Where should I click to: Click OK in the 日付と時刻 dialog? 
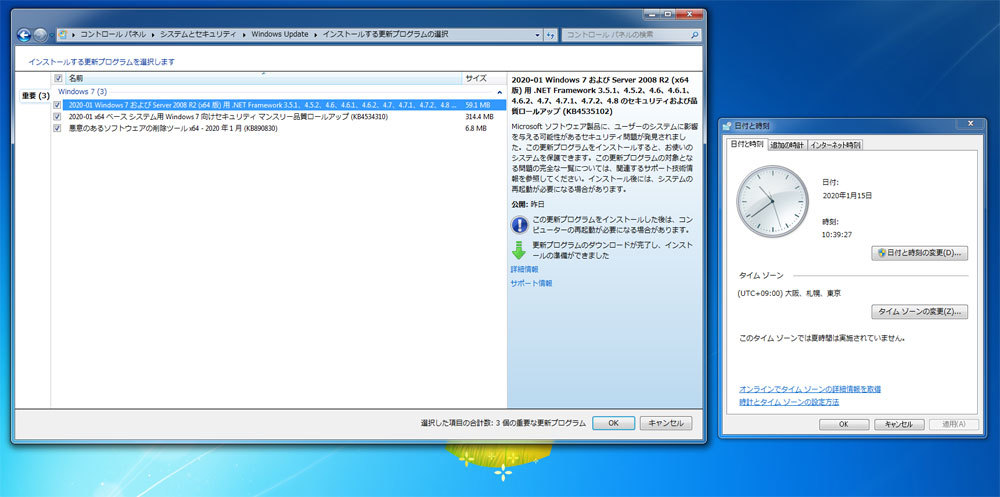[x=843, y=424]
